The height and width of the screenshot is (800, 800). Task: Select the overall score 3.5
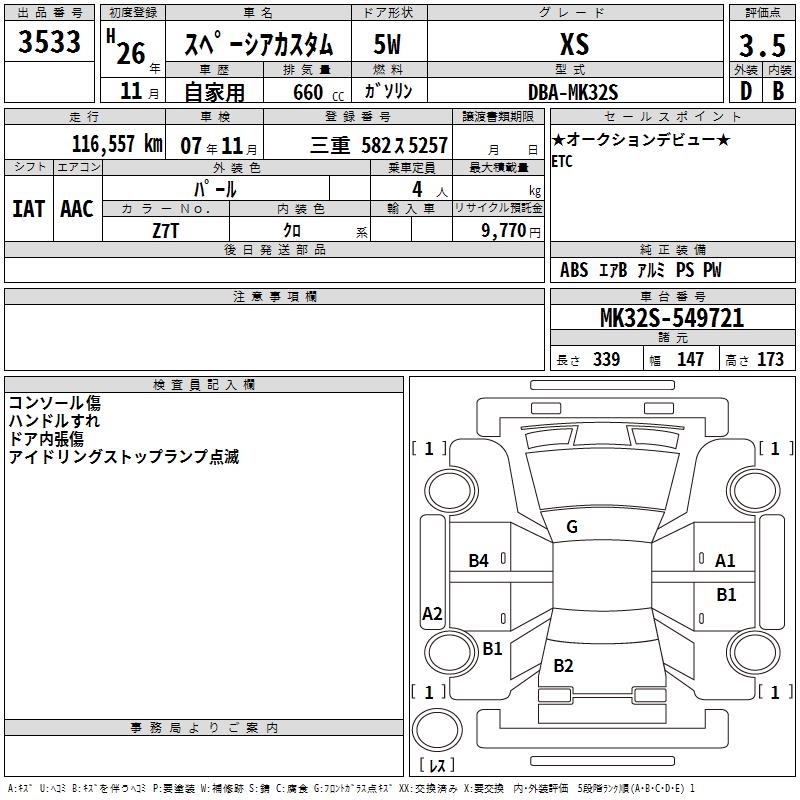pyautogui.click(x=760, y=45)
